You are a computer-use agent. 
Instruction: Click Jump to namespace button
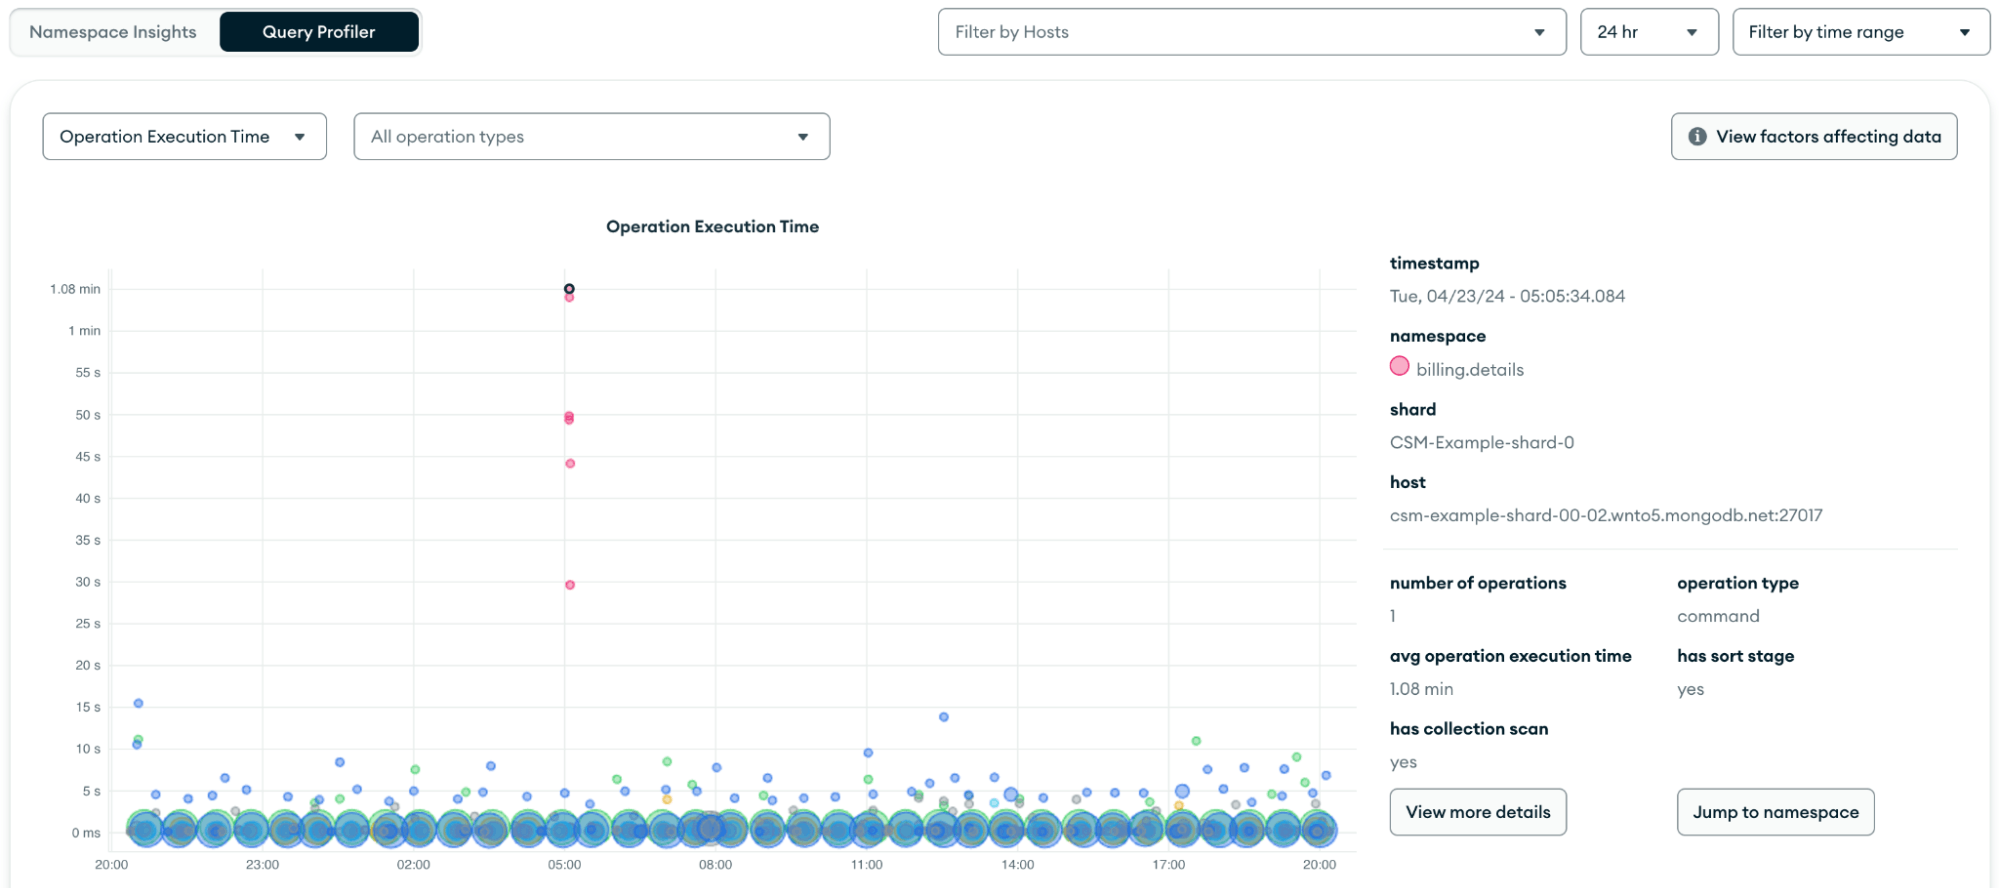(1775, 812)
